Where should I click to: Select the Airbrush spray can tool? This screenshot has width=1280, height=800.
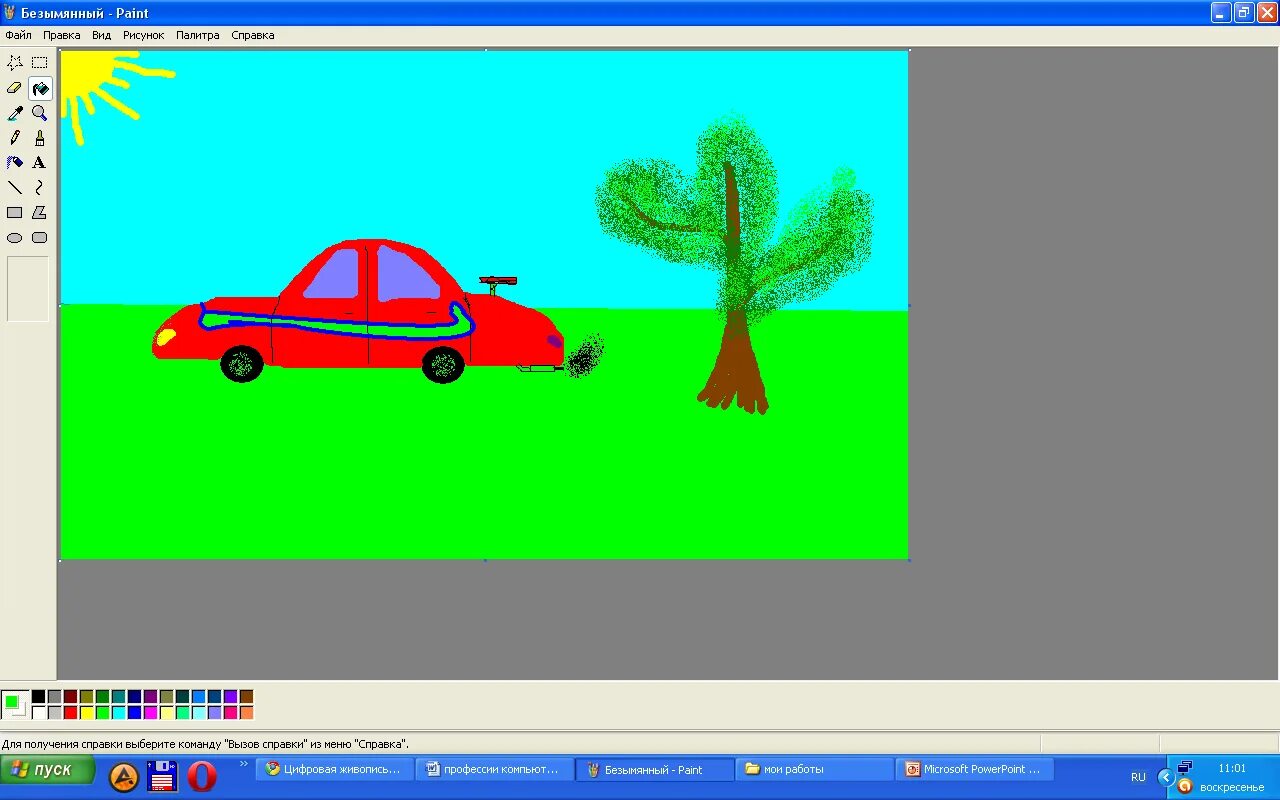(15, 163)
